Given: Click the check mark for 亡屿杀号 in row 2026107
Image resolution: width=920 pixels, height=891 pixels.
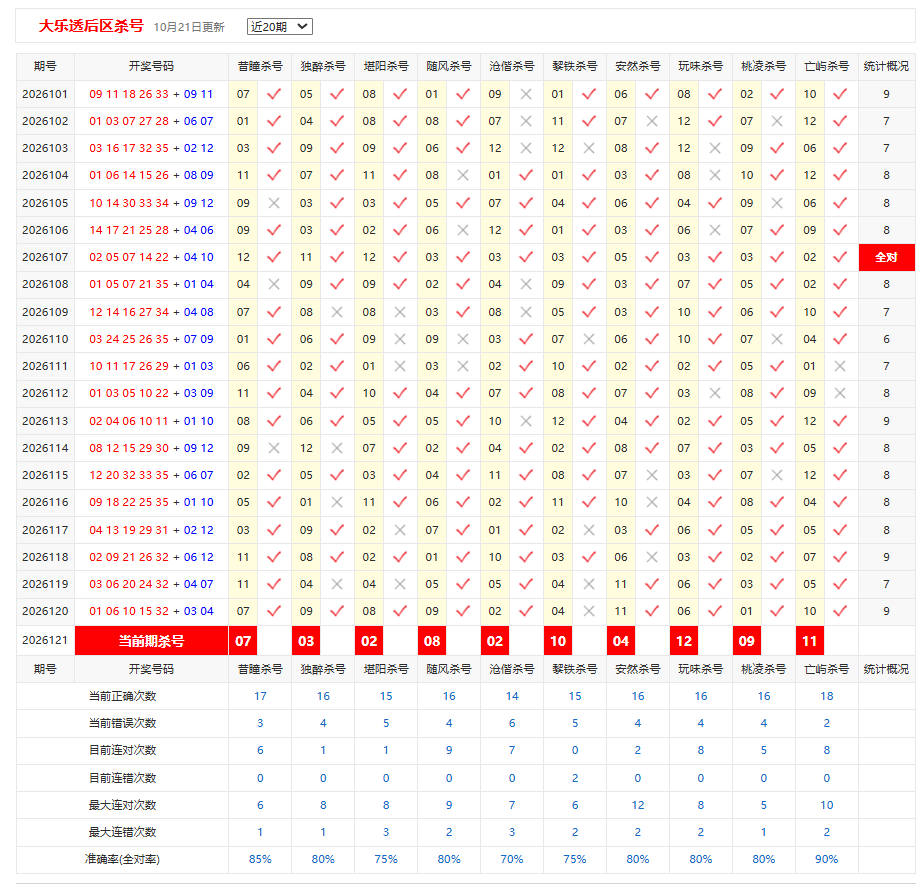Looking at the screenshot, I should (840, 257).
